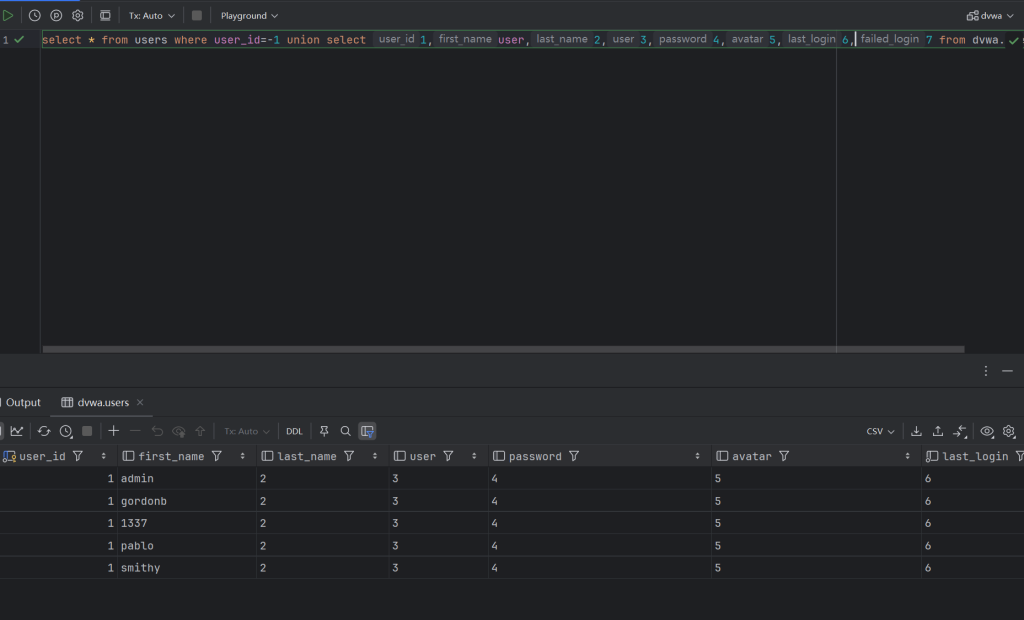Delete the row with the minus icon
The image size is (1024, 620).
coord(135,431)
